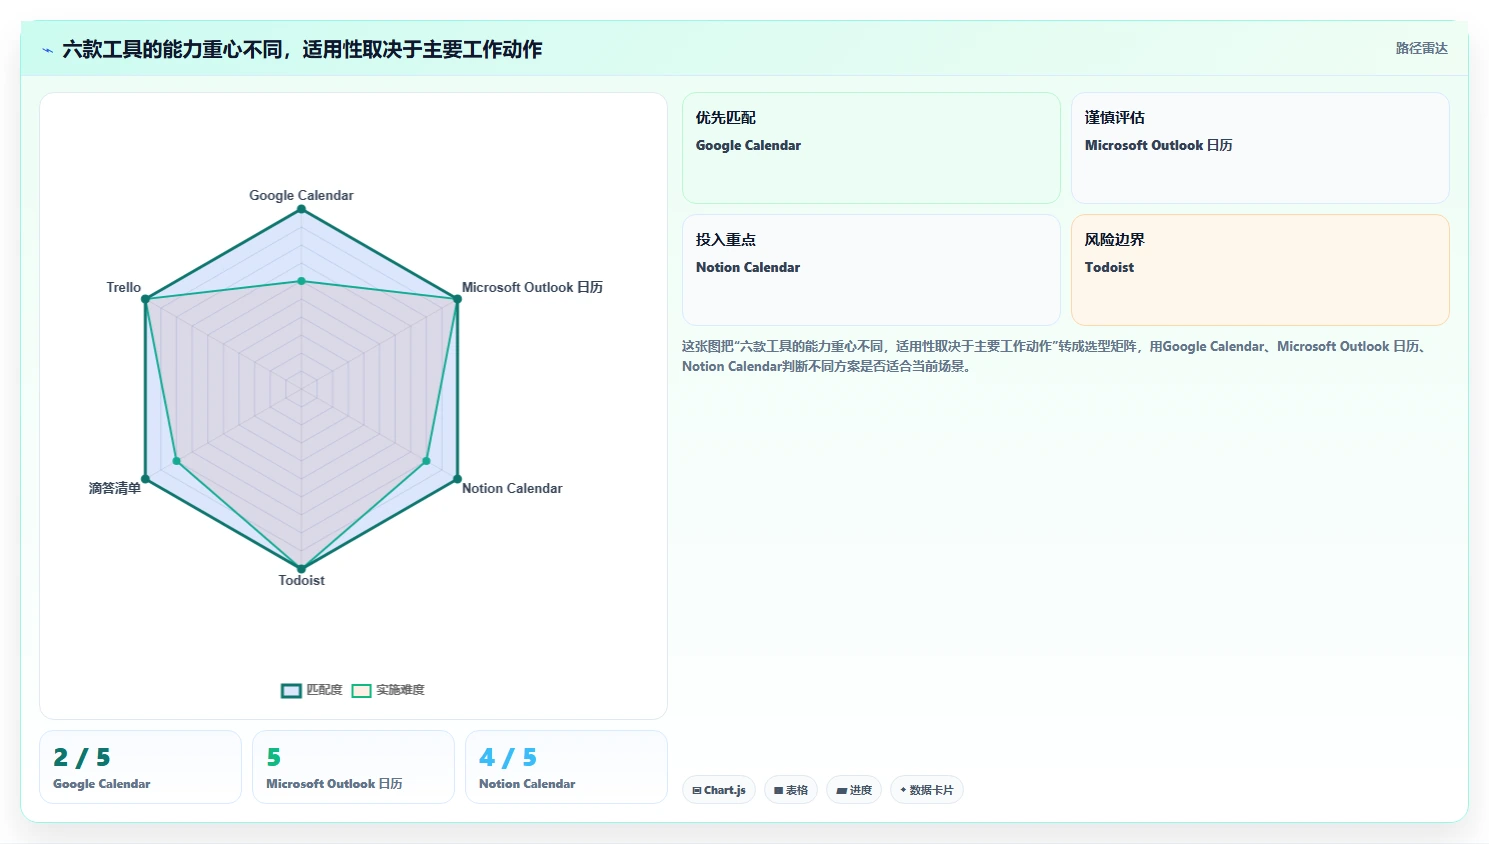Image resolution: width=1489 pixels, height=844 pixels.
Task: Click the Notion Calendar radar axis label
Action: point(512,488)
